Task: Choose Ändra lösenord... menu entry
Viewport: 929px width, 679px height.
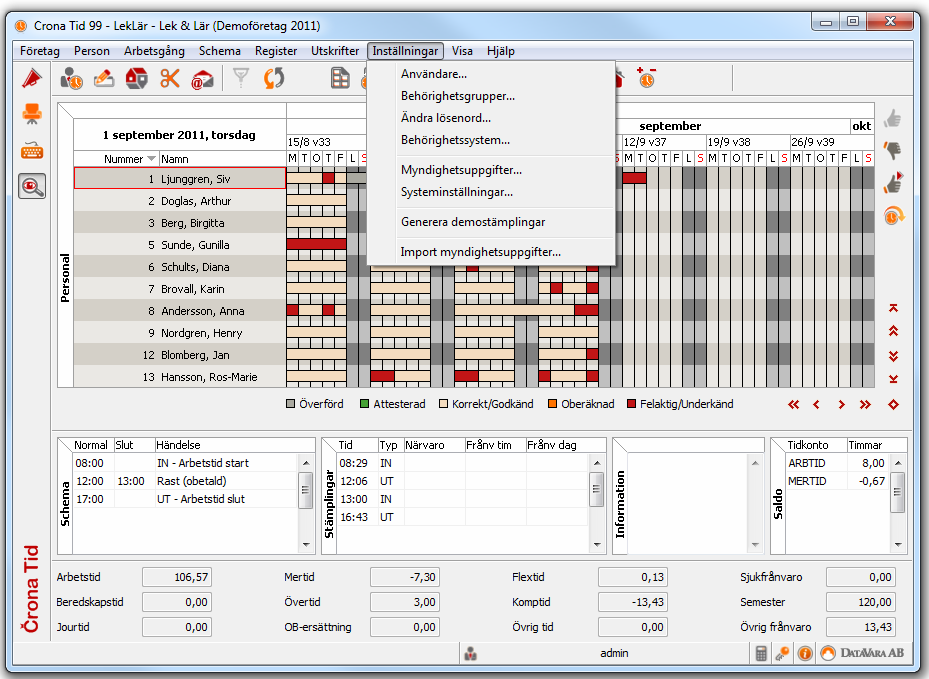Action: click(x=491, y=118)
